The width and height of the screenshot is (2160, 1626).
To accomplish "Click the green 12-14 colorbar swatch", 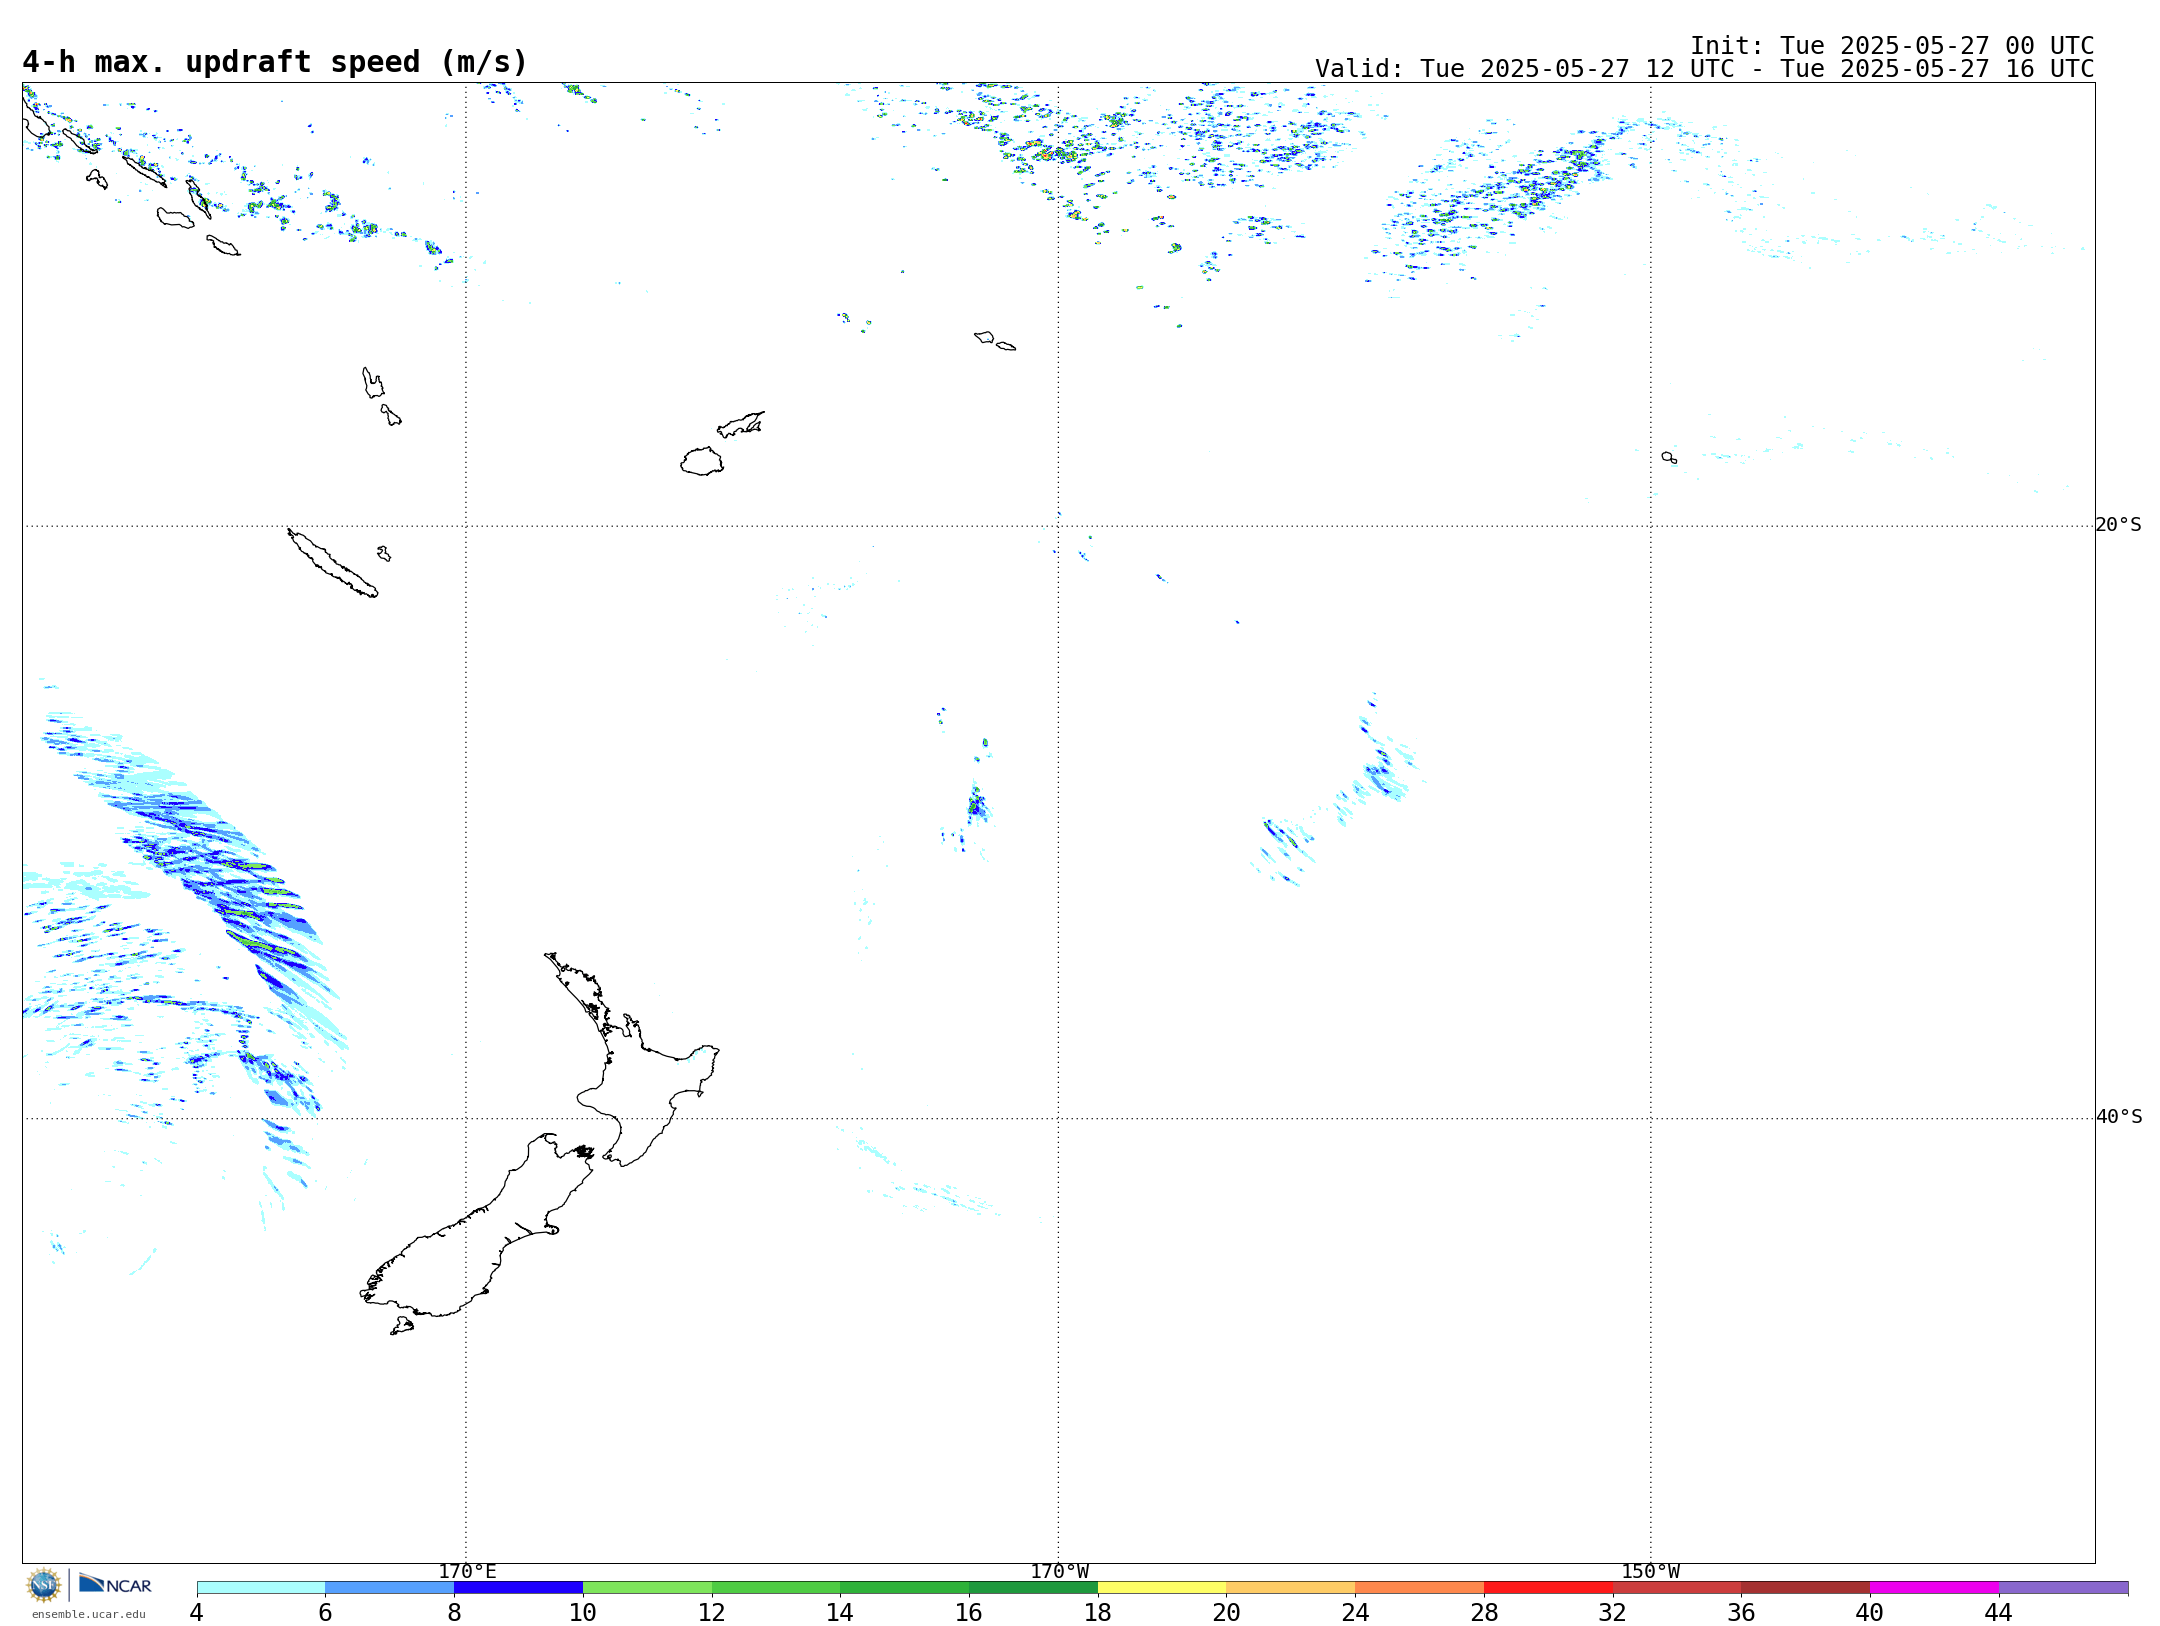I will point(776,1588).
